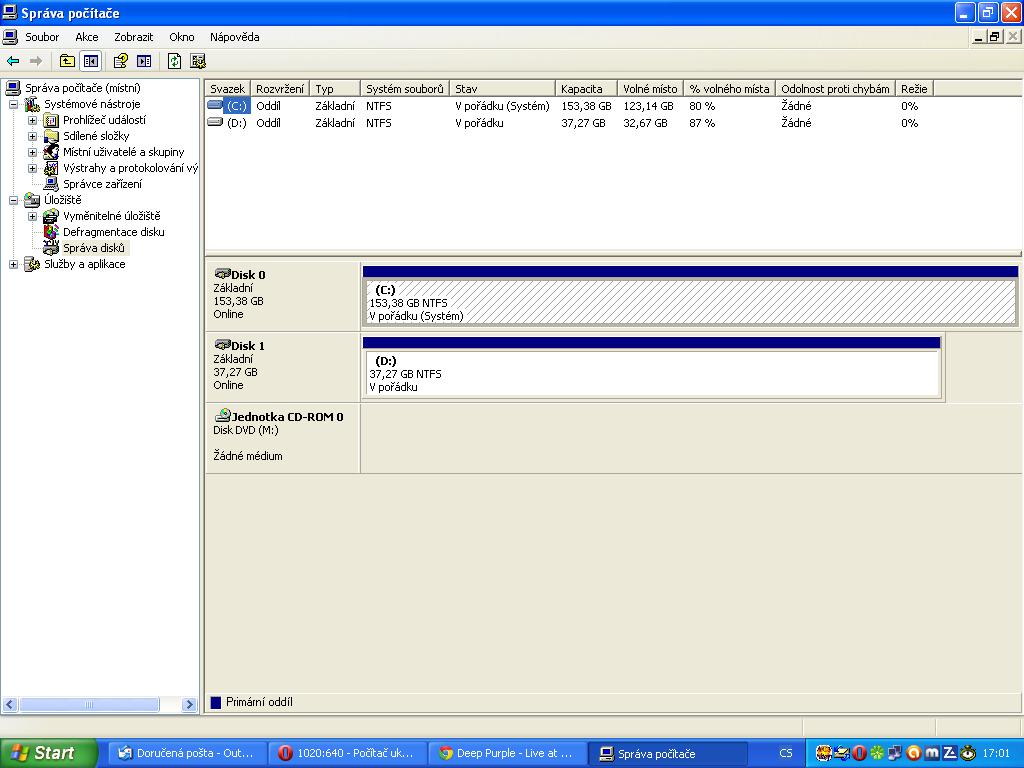Collapse the Systémové nástroje node
This screenshot has width=1024, height=768.
(x=14, y=104)
